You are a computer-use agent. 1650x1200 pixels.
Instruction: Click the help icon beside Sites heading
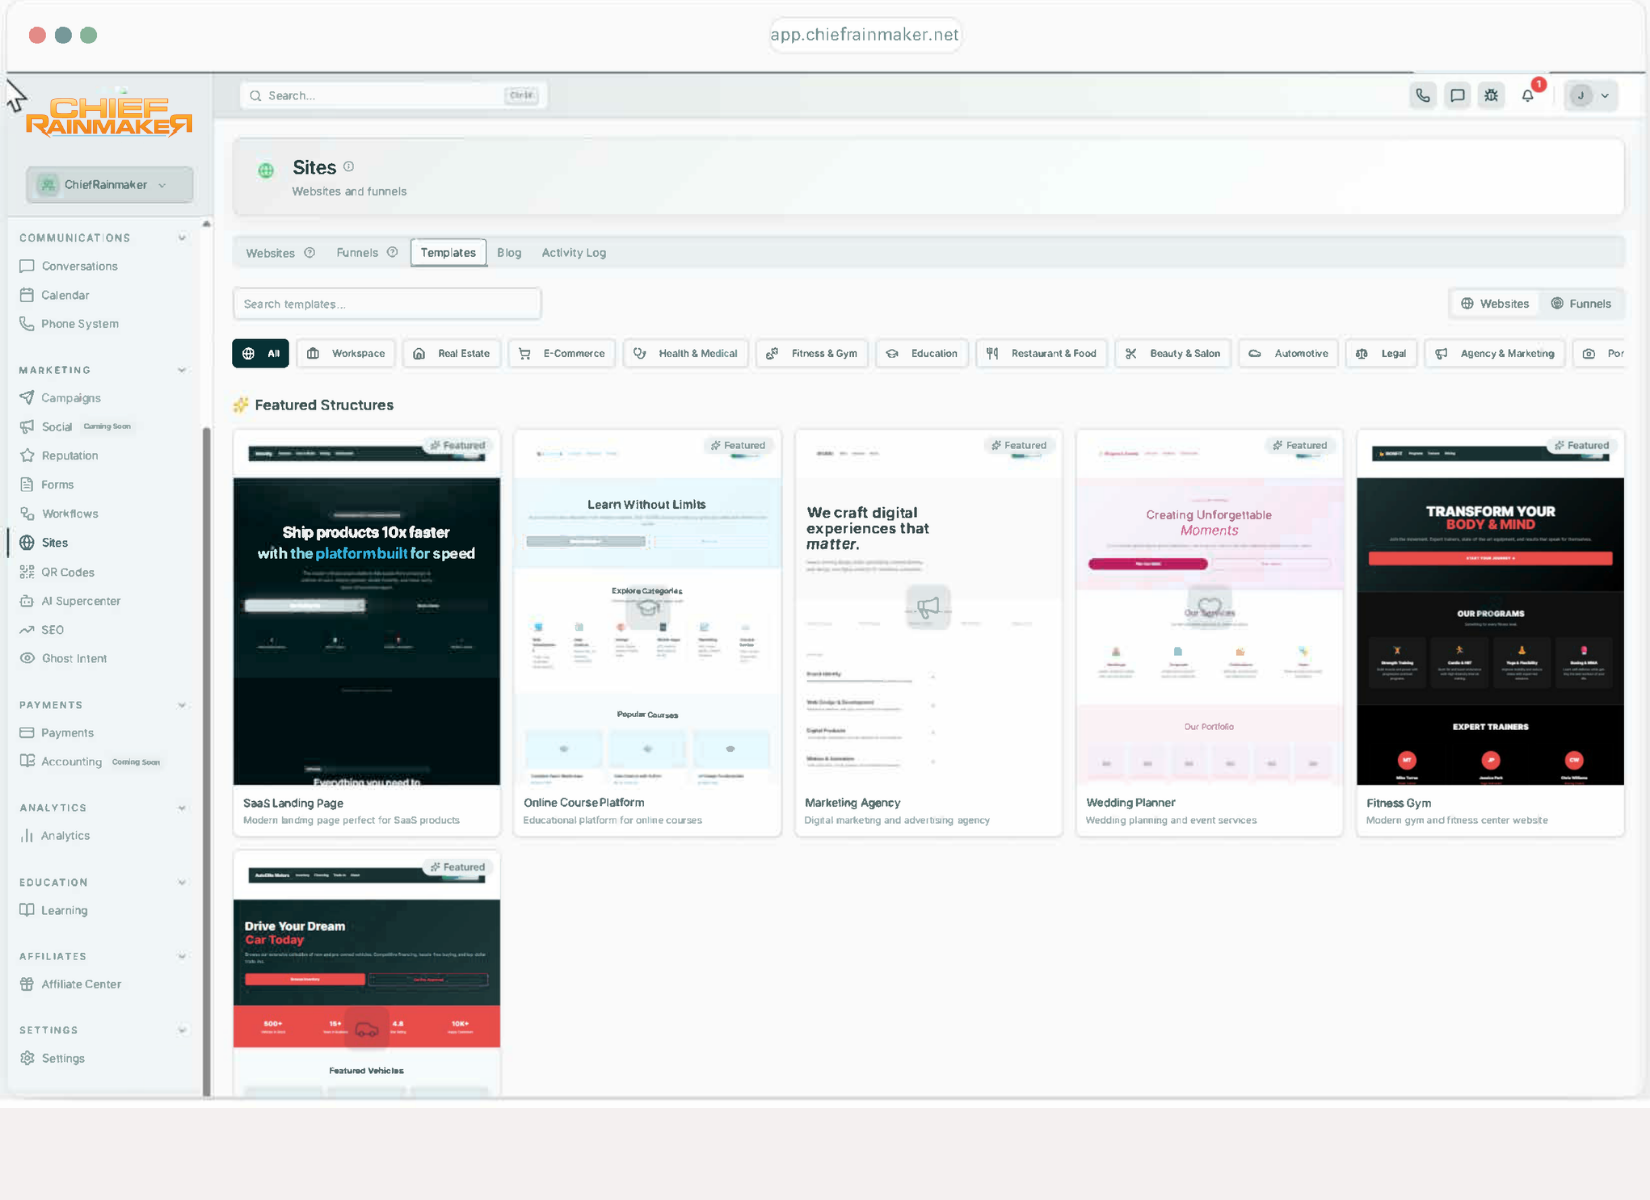coord(349,166)
